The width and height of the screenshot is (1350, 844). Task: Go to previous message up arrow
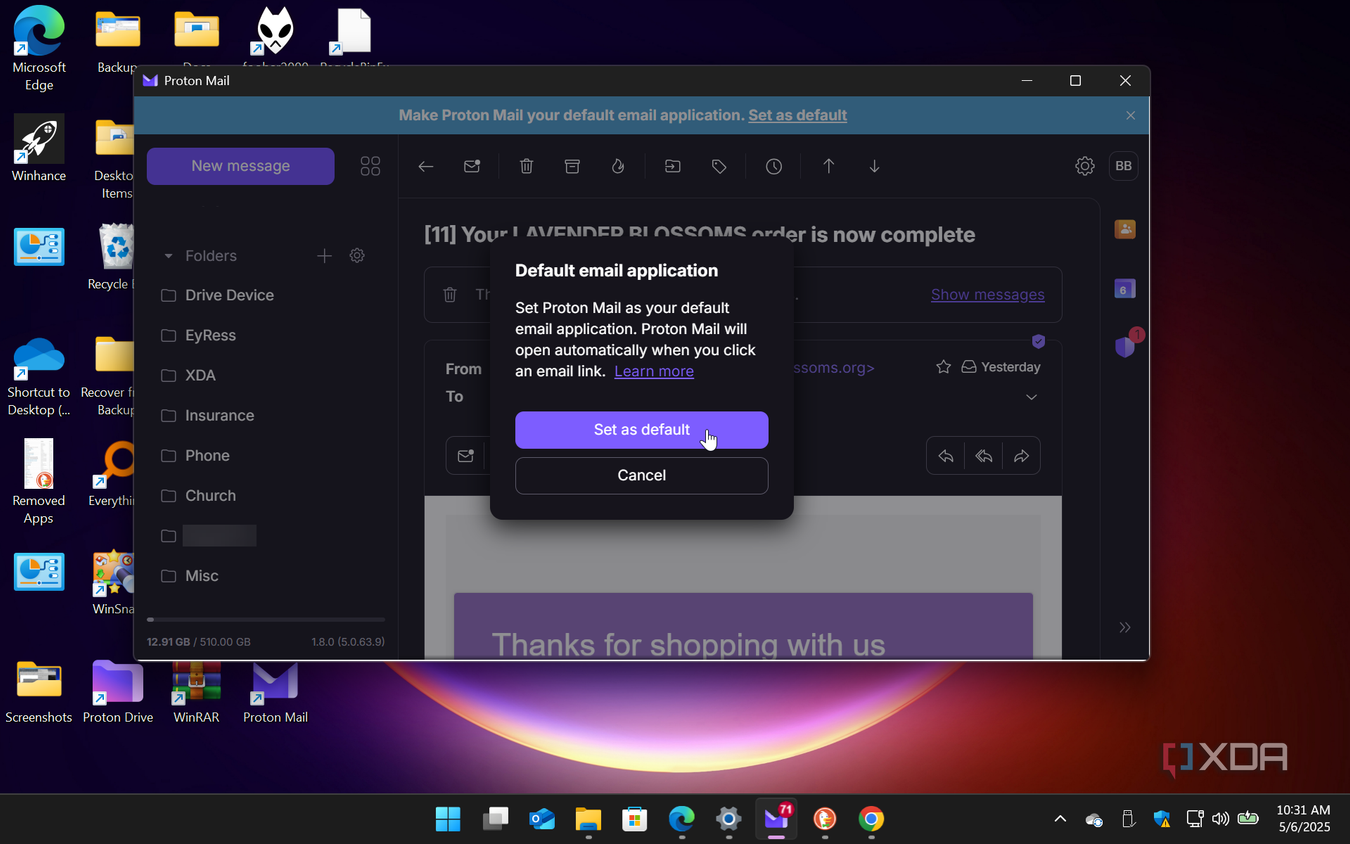(828, 167)
